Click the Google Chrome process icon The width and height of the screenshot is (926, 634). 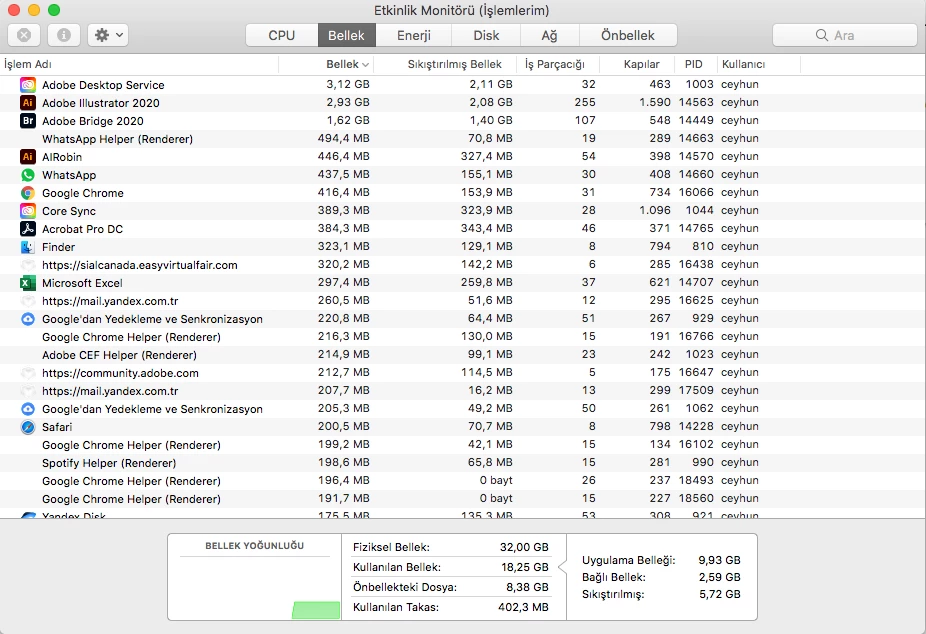tap(28, 193)
